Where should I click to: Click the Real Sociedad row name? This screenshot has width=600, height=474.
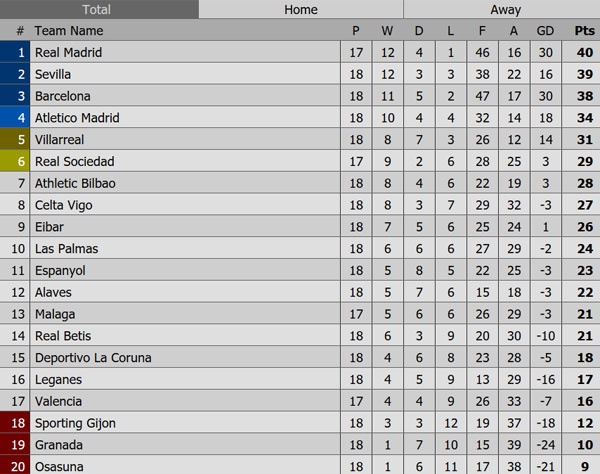click(x=74, y=162)
